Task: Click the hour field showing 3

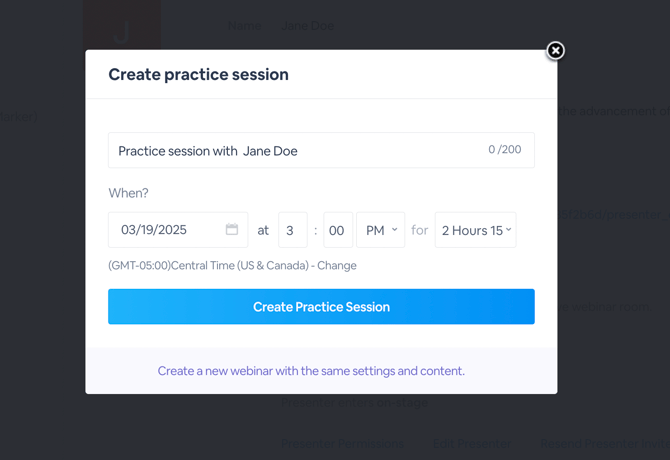Action: [292, 230]
